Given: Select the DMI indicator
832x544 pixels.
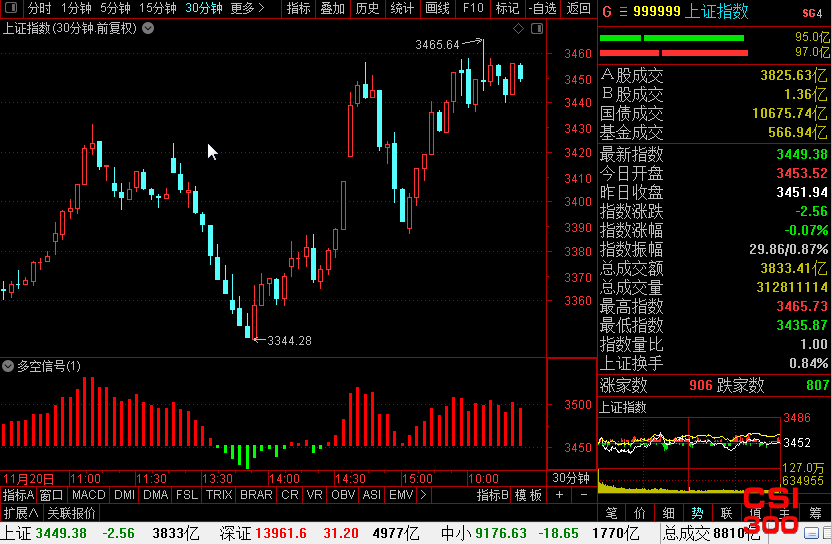Looking at the screenshot, I should coord(124,495).
